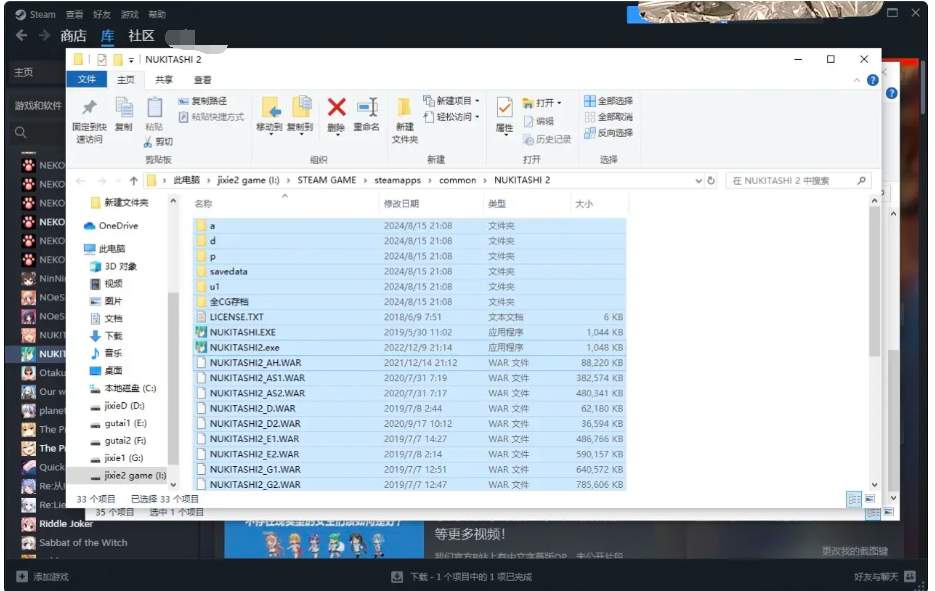Click the Copy Path (复制路径) icon
Image resolution: width=935 pixels, height=591 pixels.
coord(202,101)
